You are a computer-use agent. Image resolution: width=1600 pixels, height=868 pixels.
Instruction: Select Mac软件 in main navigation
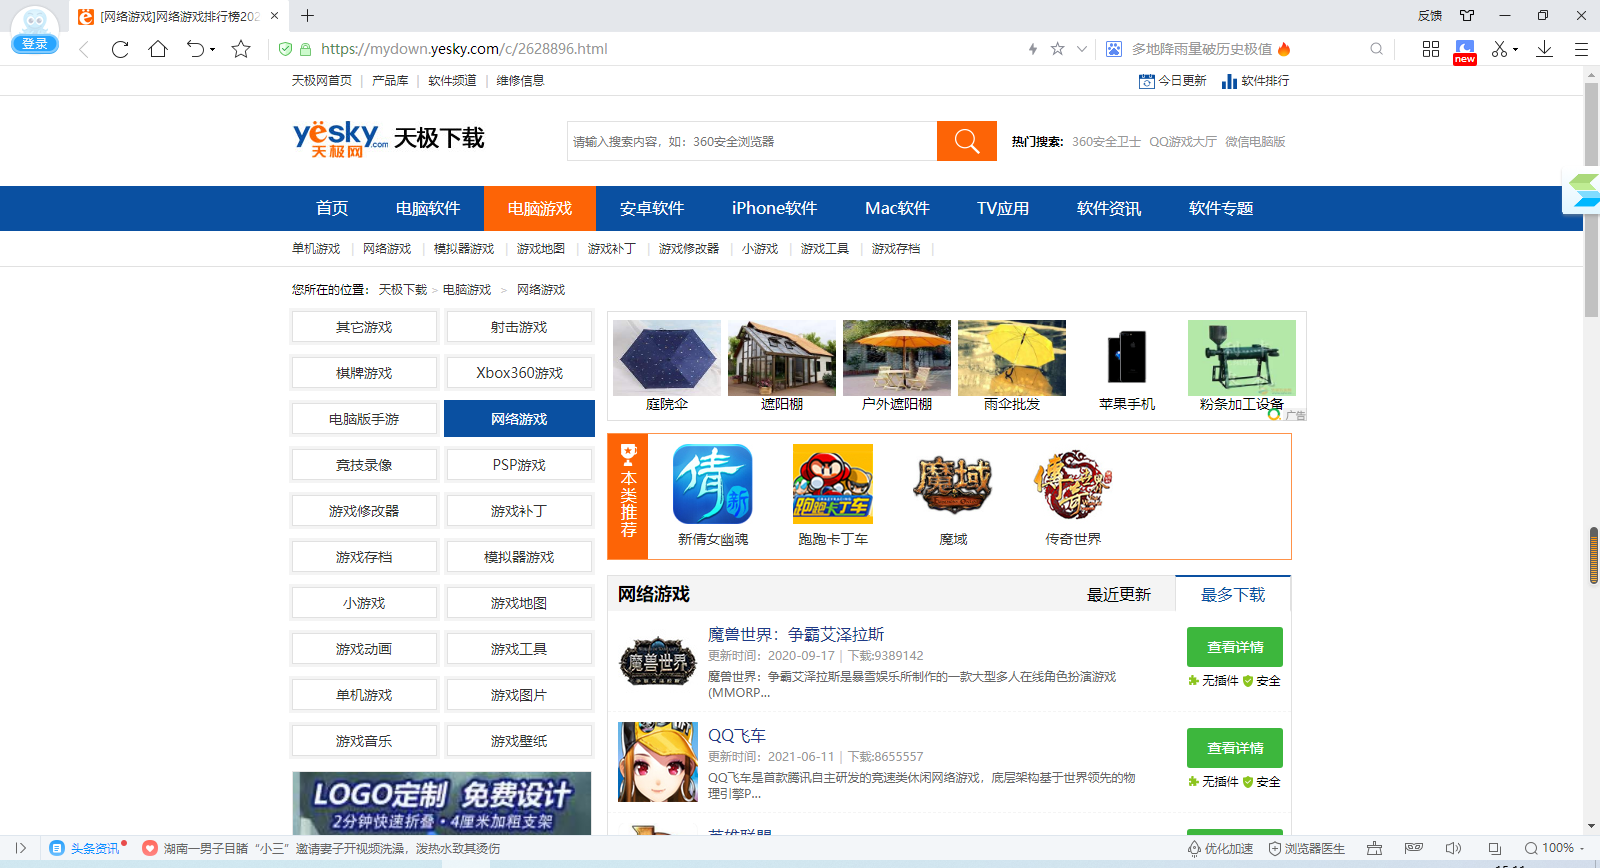coord(897,208)
